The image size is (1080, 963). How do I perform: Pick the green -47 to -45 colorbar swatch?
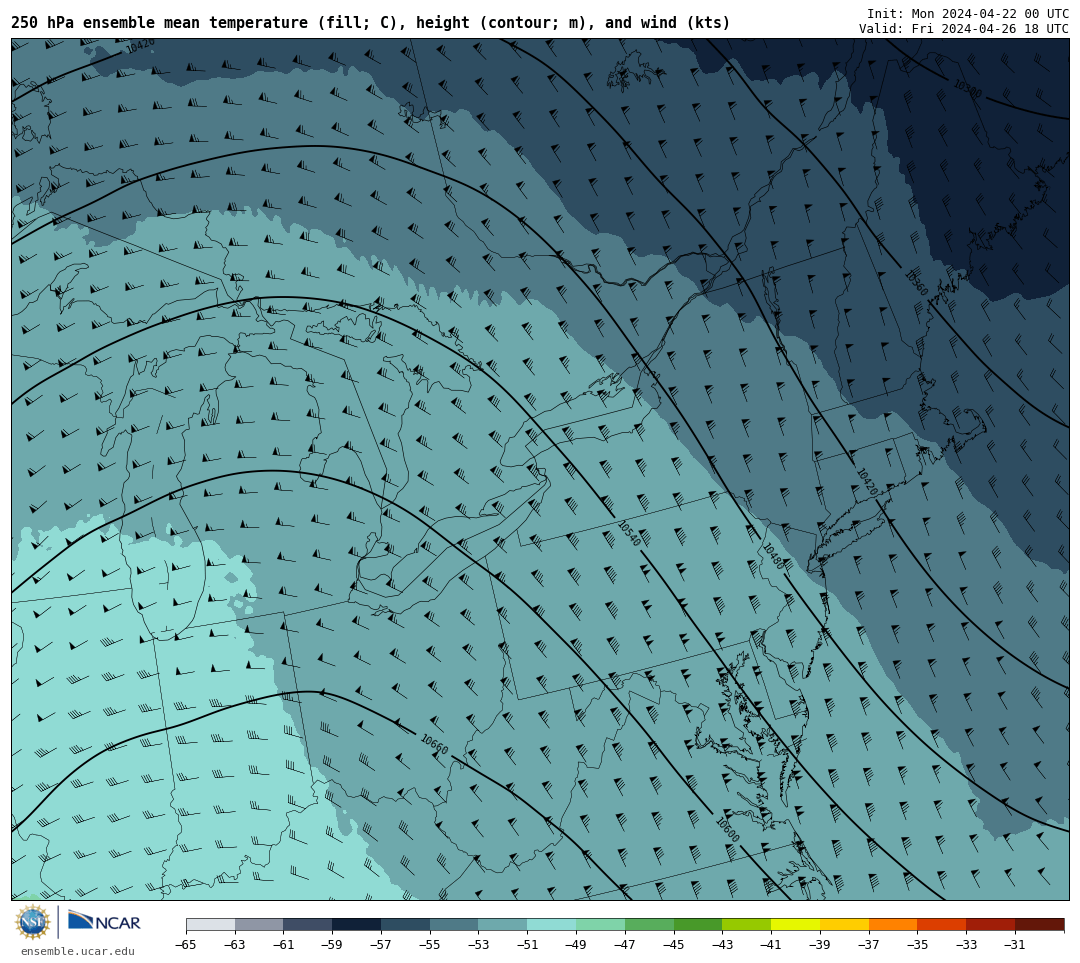tap(650, 925)
